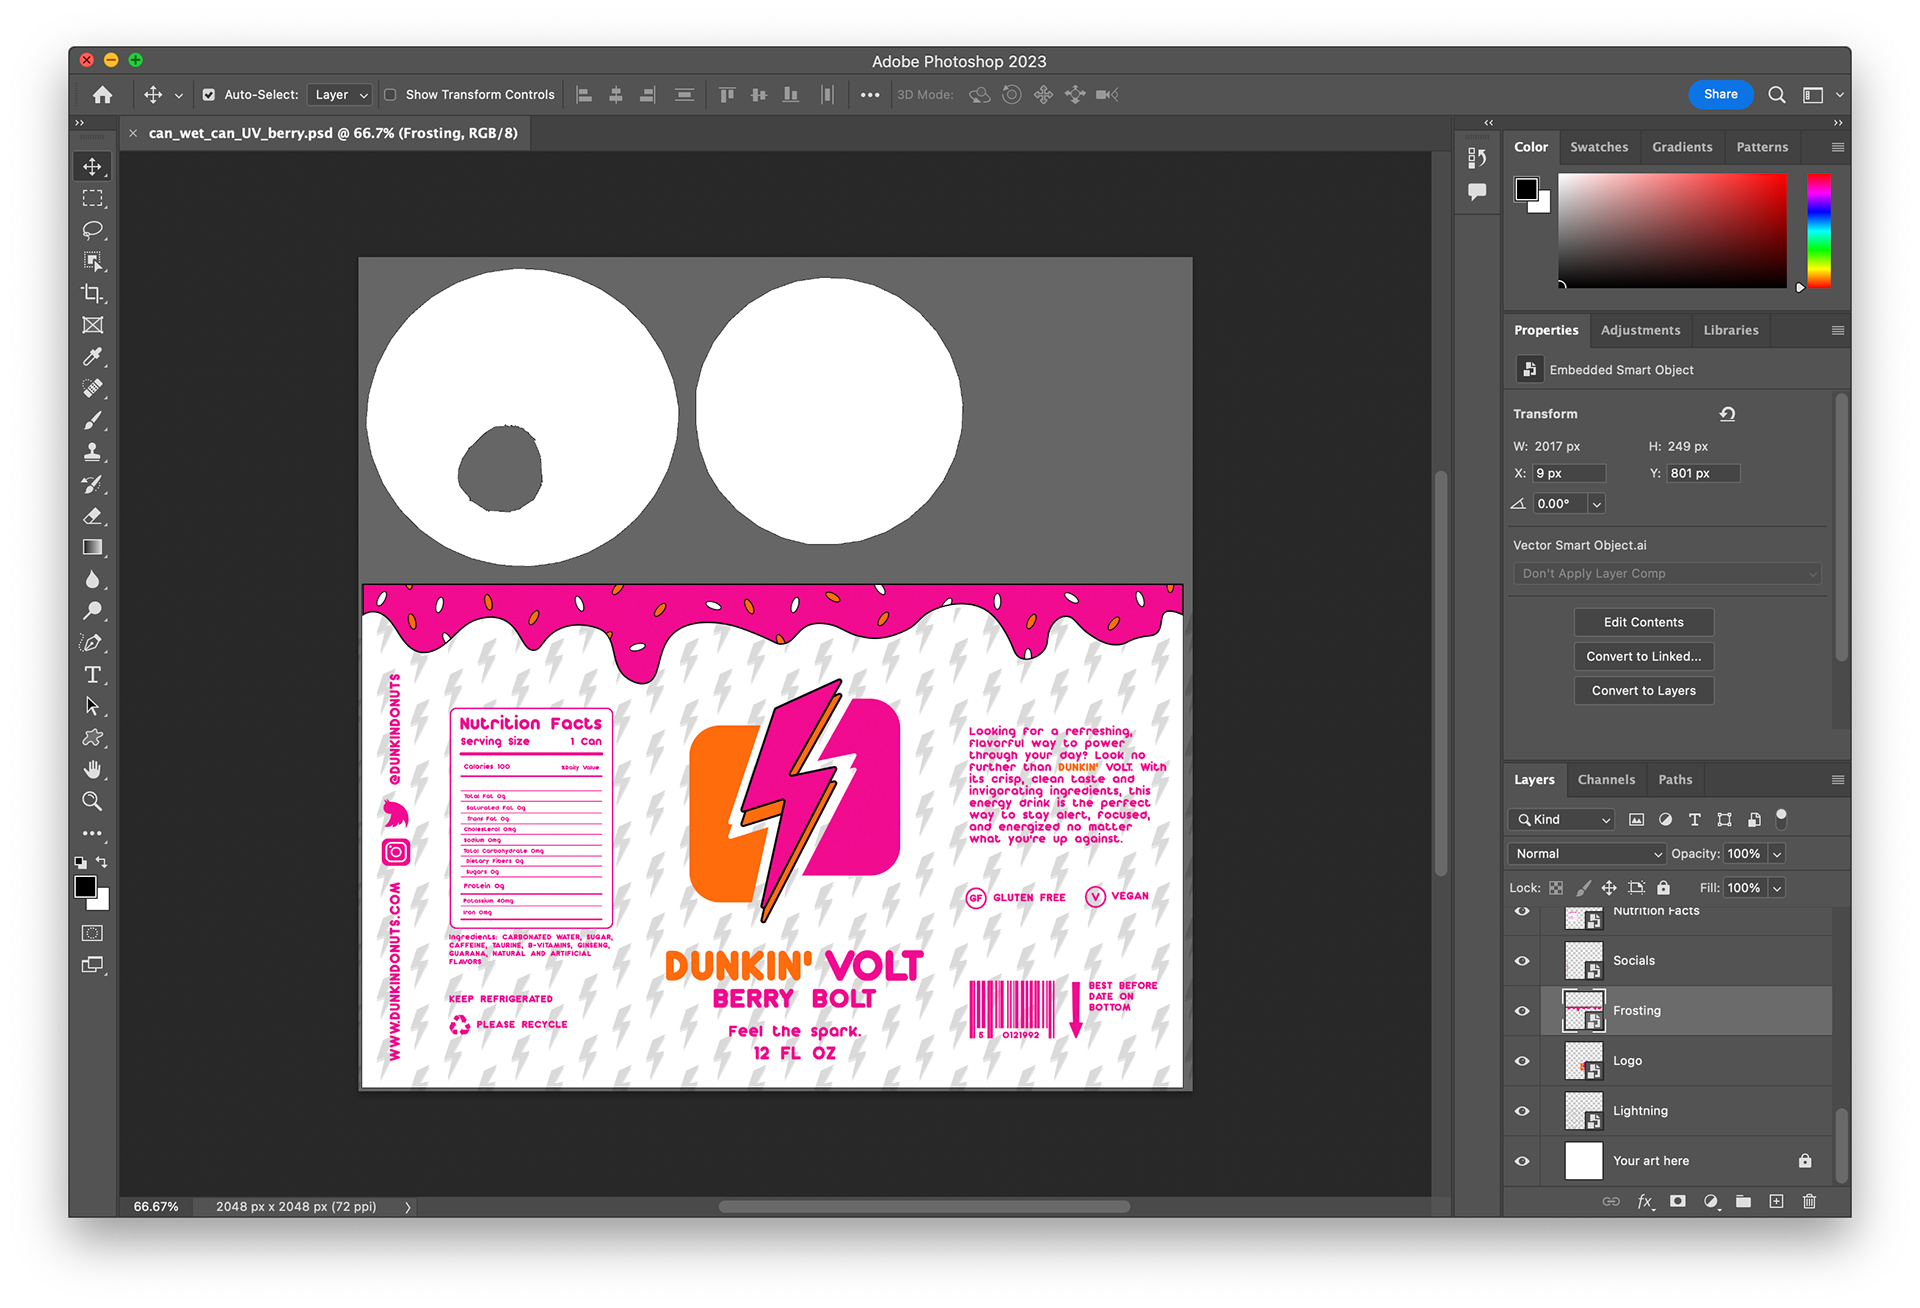Image resolution: width=1920 pixels, height=1308 pixels.
Task: Hide the Frosting layer
Action: point(1522,1011)
